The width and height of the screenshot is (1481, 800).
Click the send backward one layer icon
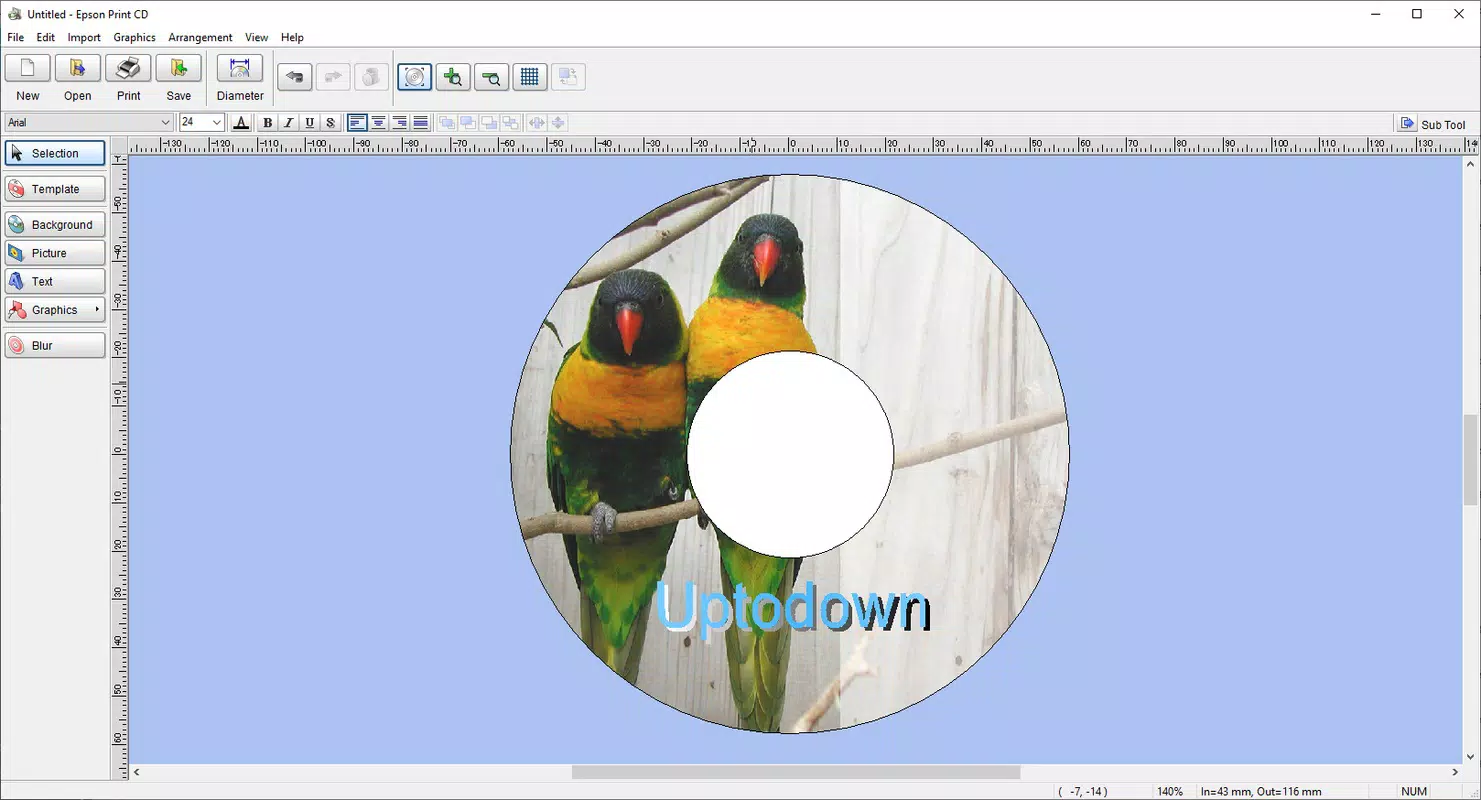489,123
